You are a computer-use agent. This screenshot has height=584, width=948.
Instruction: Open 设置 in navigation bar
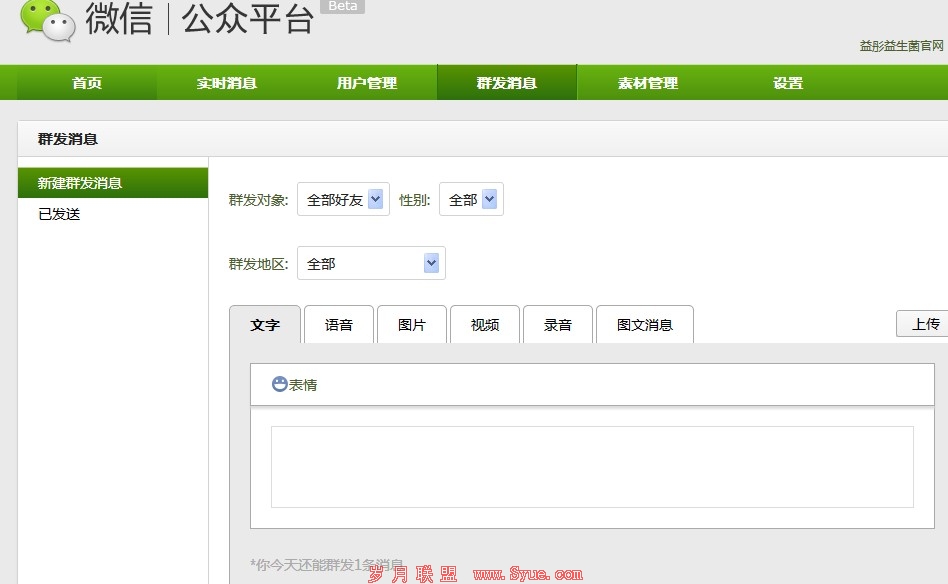pyautogui.click(x=788, y=83)
